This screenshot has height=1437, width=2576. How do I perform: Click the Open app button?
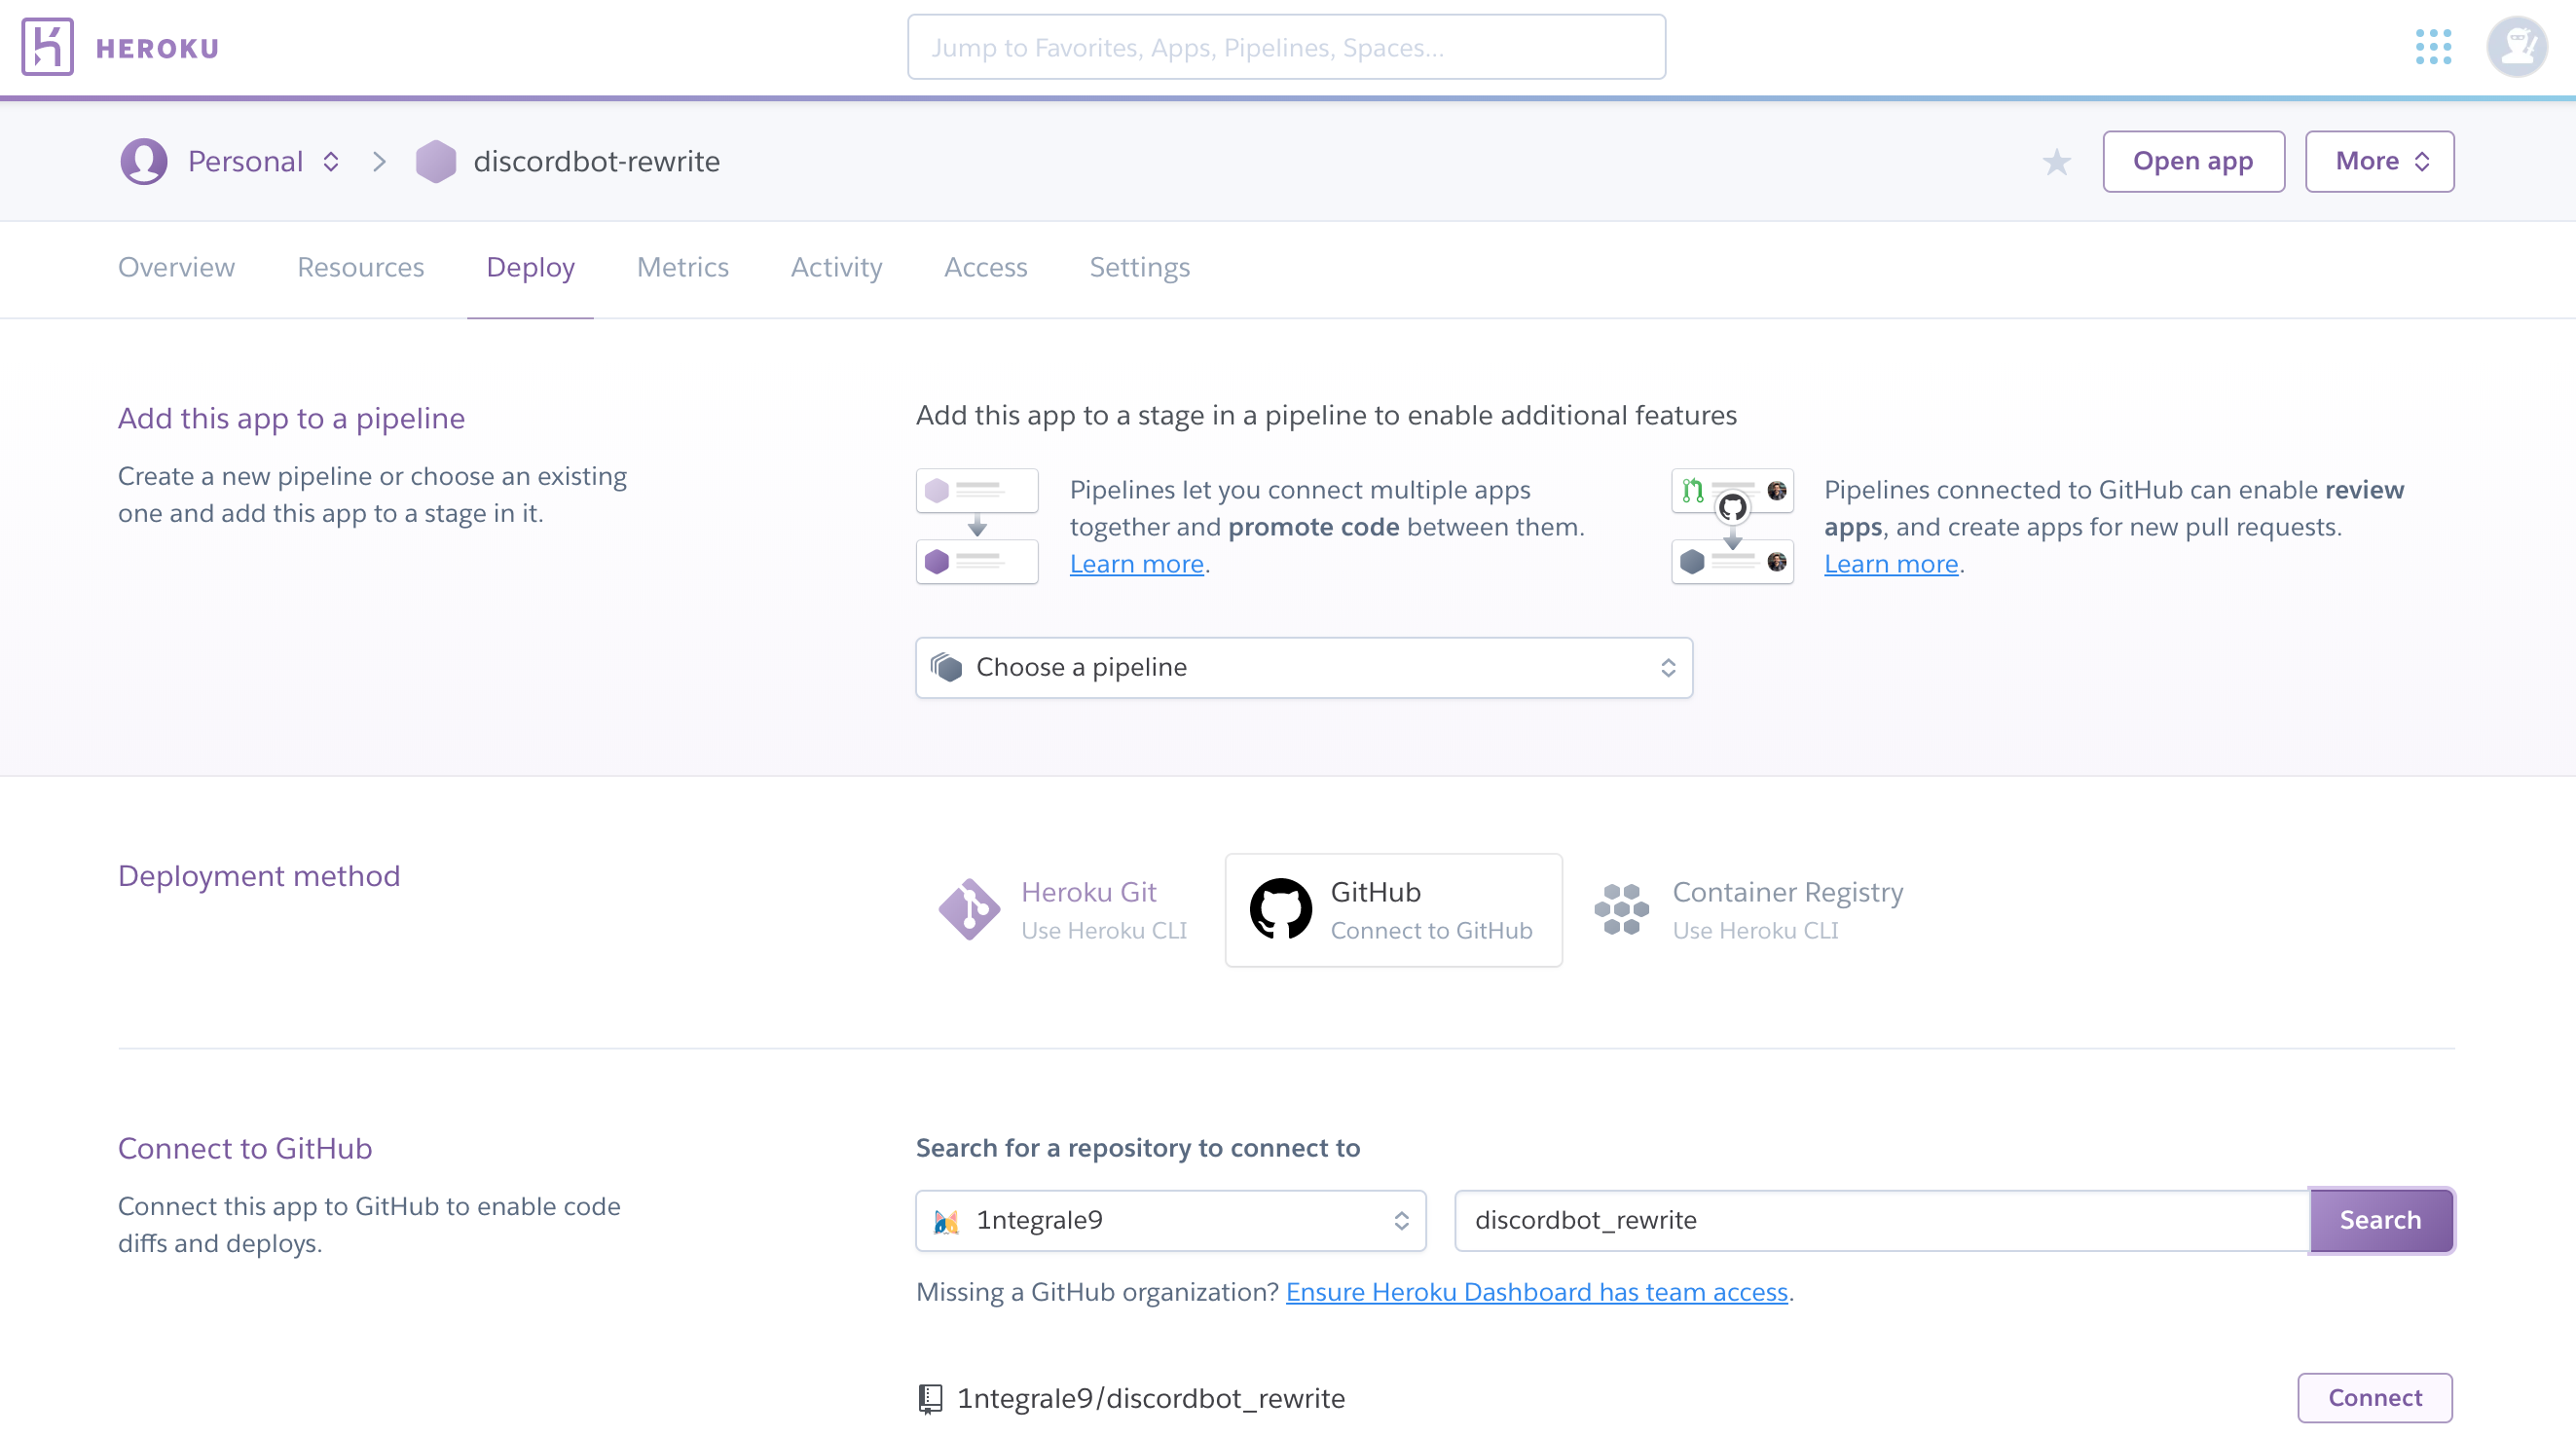[2193, 161]
